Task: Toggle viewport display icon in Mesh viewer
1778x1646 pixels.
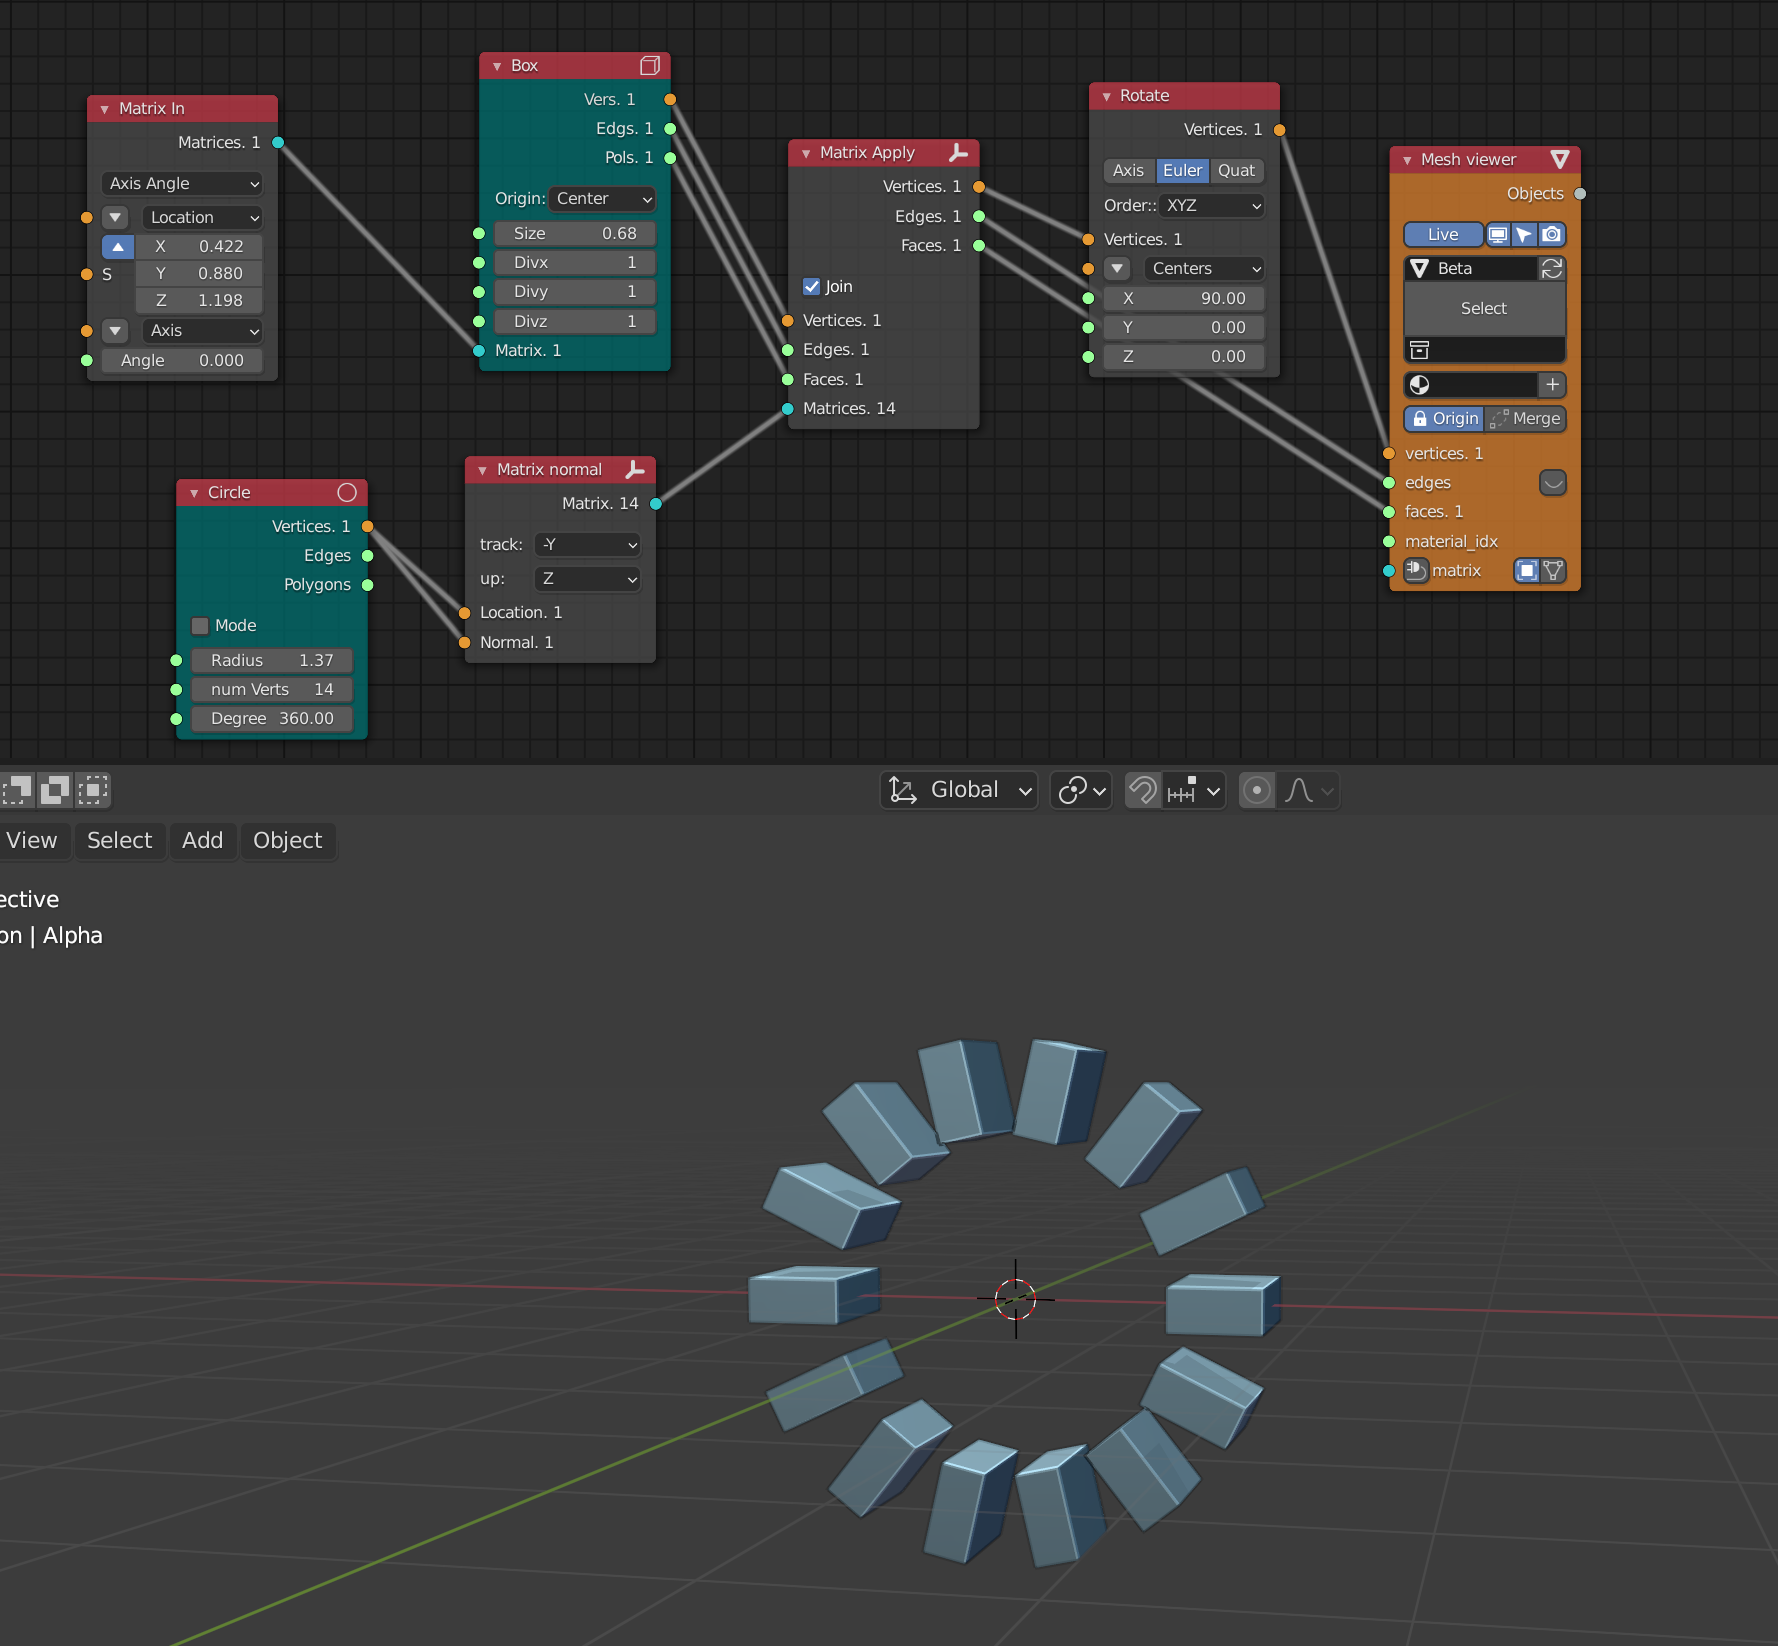Action: [1498, 234]
